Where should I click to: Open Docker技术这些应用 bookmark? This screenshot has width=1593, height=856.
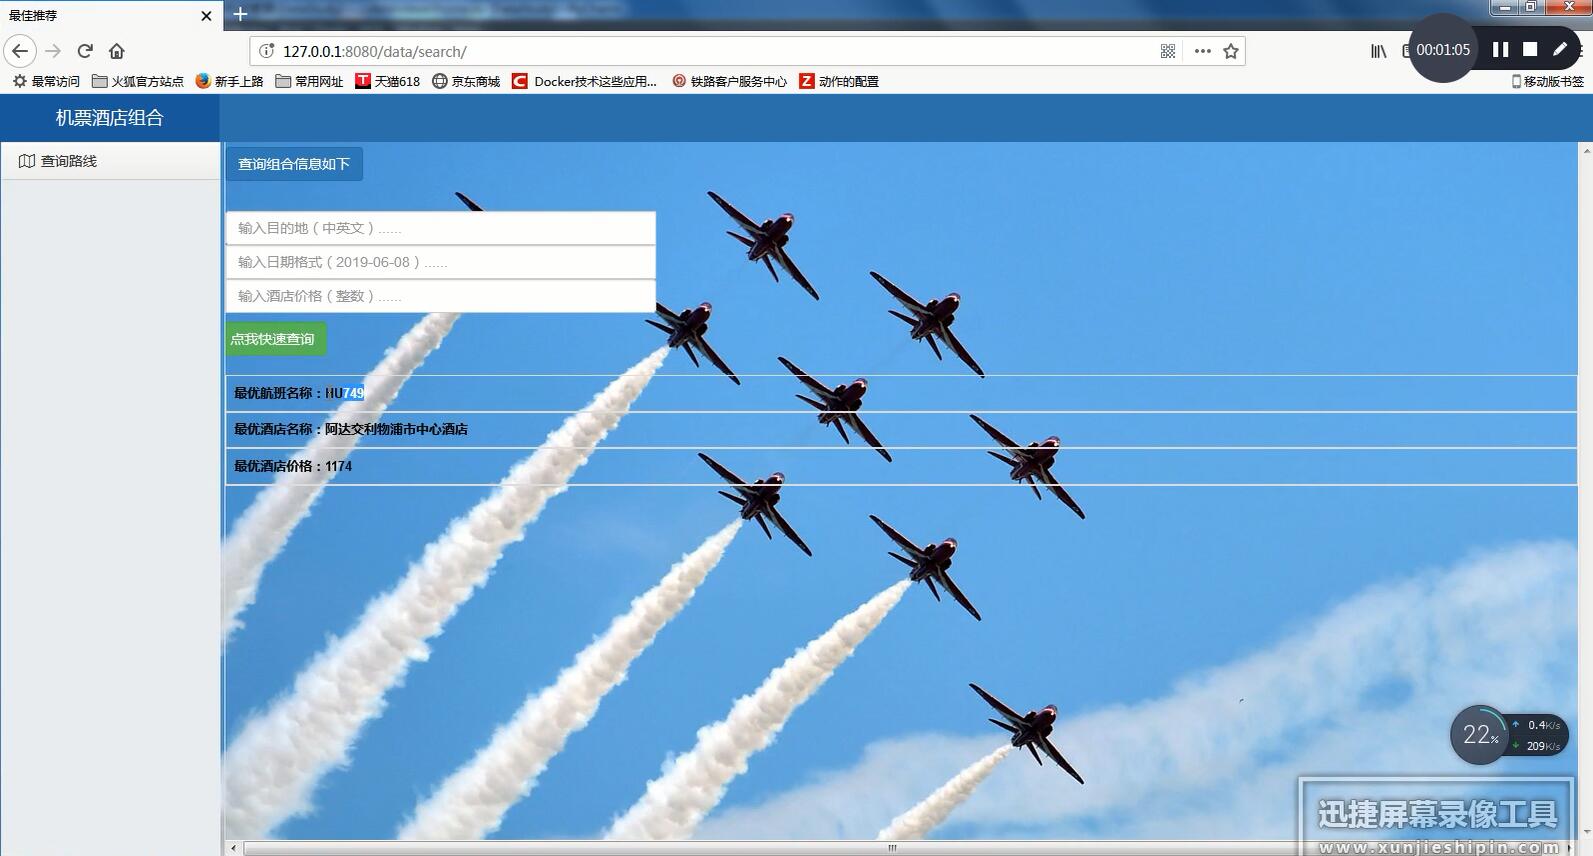[x=585, y=81]
